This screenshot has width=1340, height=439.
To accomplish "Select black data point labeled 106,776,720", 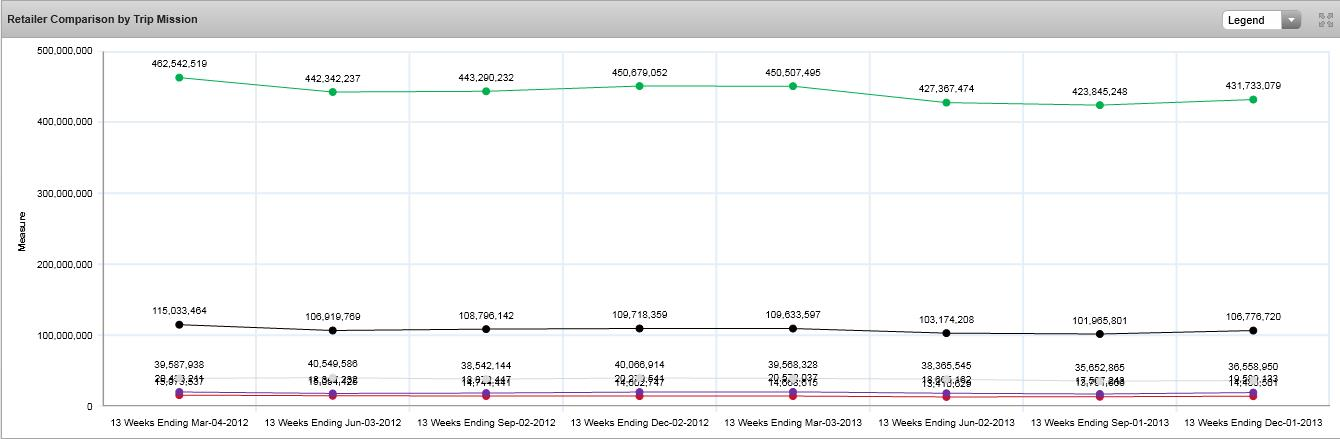I will click(x=1253, y=330).
